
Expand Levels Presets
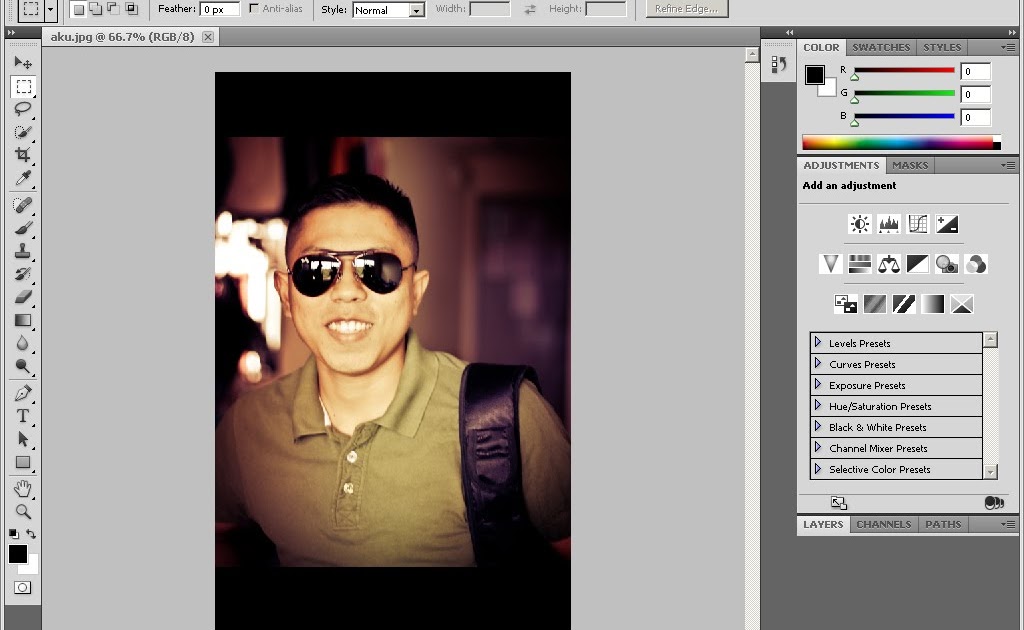(818, 343)
